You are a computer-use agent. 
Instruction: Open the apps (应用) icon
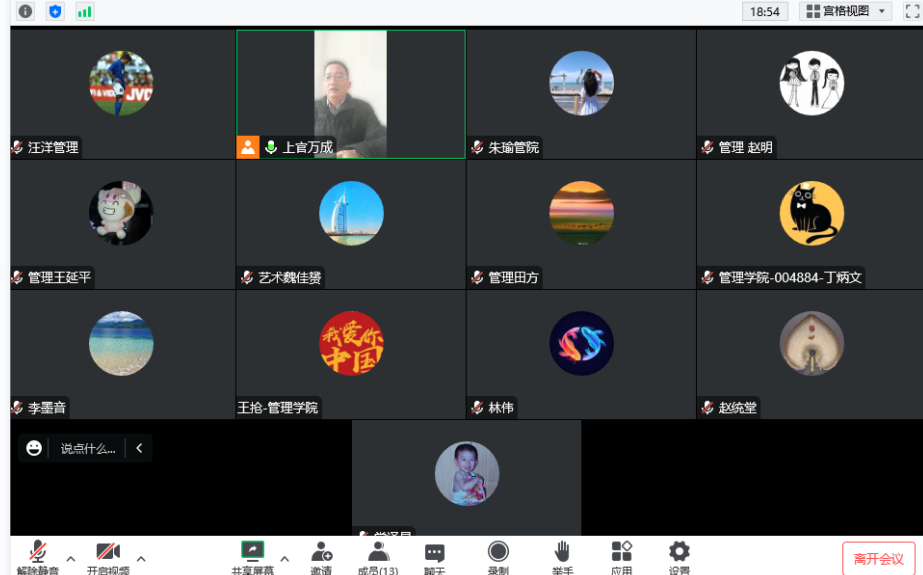coord(621,554)
